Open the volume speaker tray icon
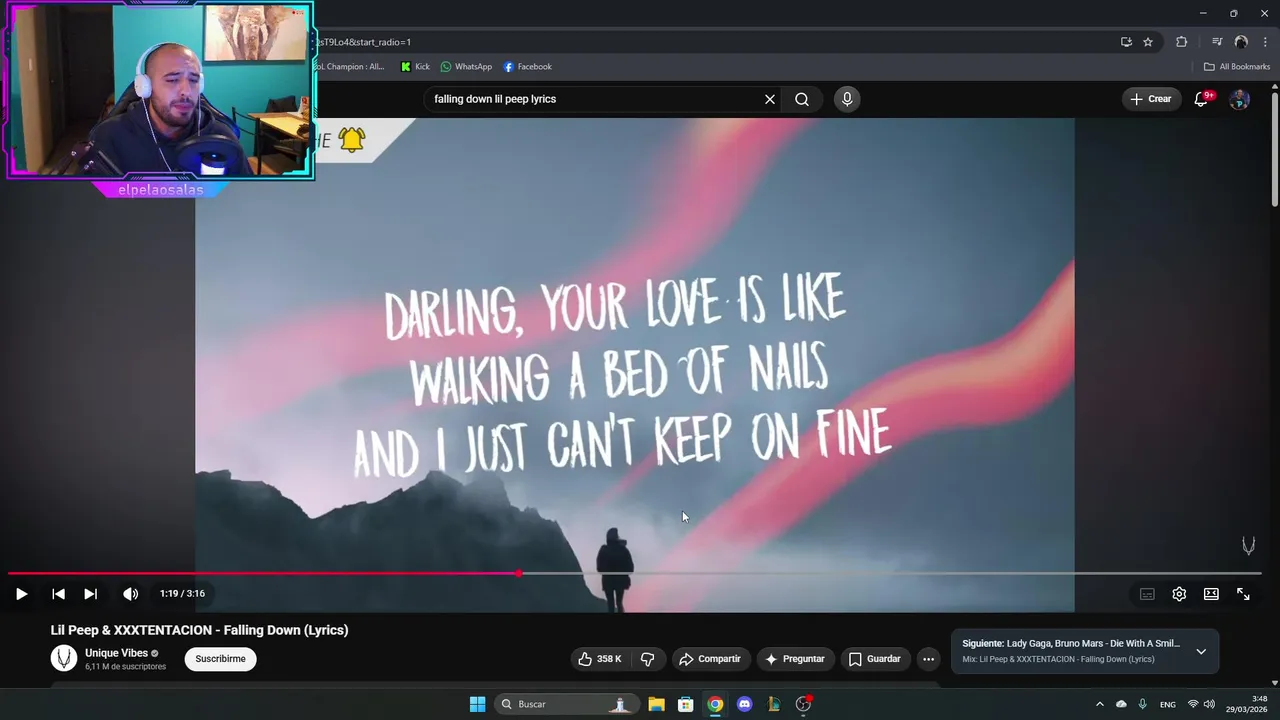 pos(1209,704)
